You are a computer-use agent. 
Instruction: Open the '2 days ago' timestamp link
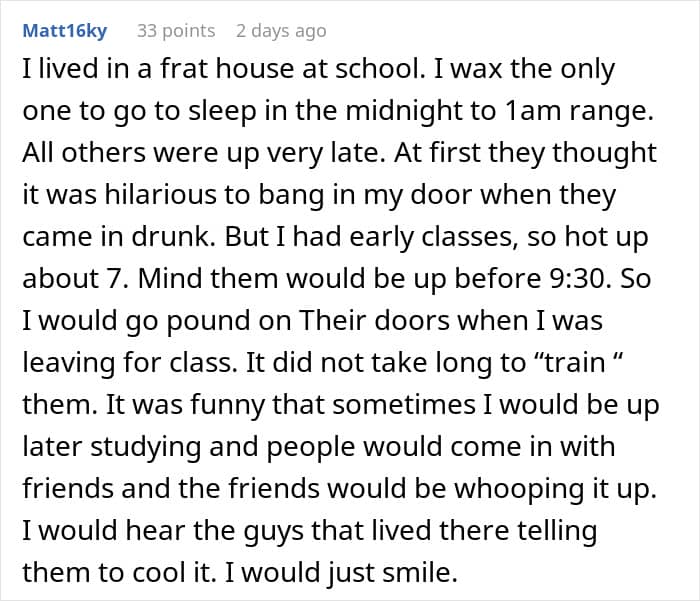[281, 31]
